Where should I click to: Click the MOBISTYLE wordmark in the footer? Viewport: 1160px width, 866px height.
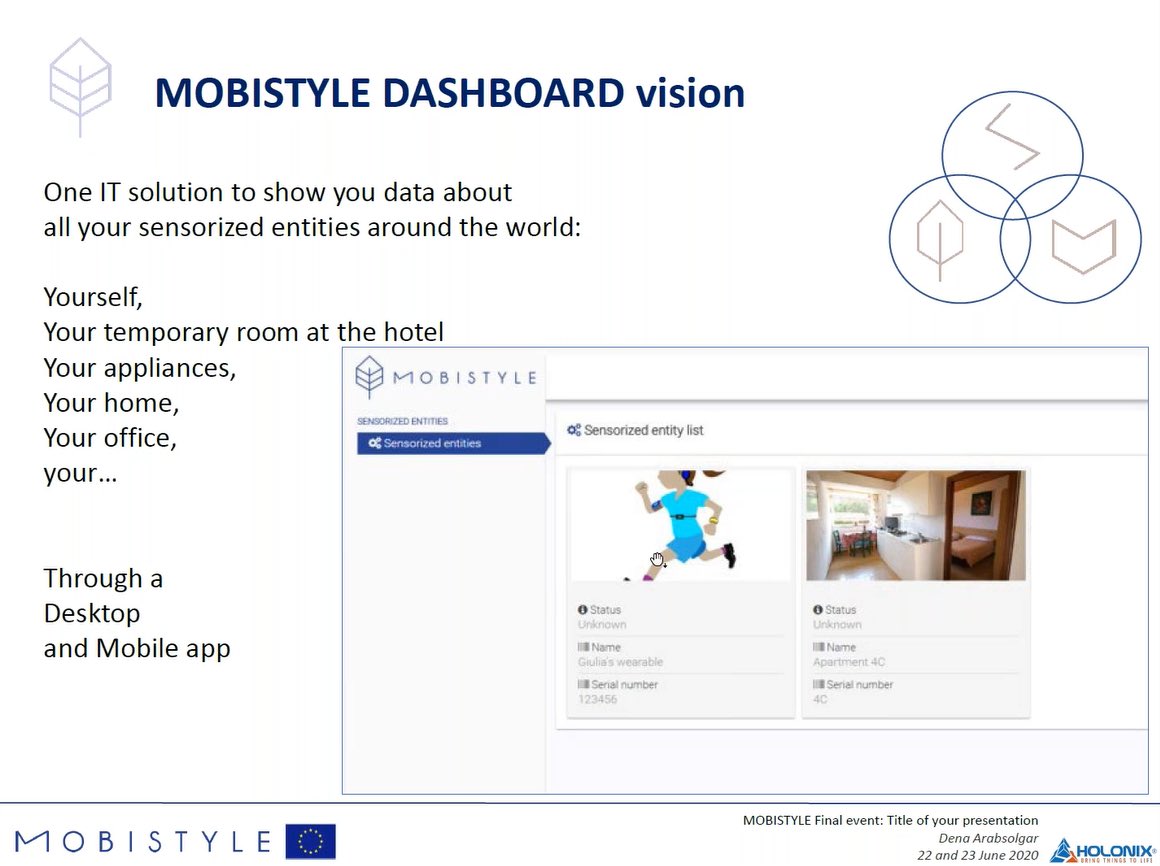point(144,842)
